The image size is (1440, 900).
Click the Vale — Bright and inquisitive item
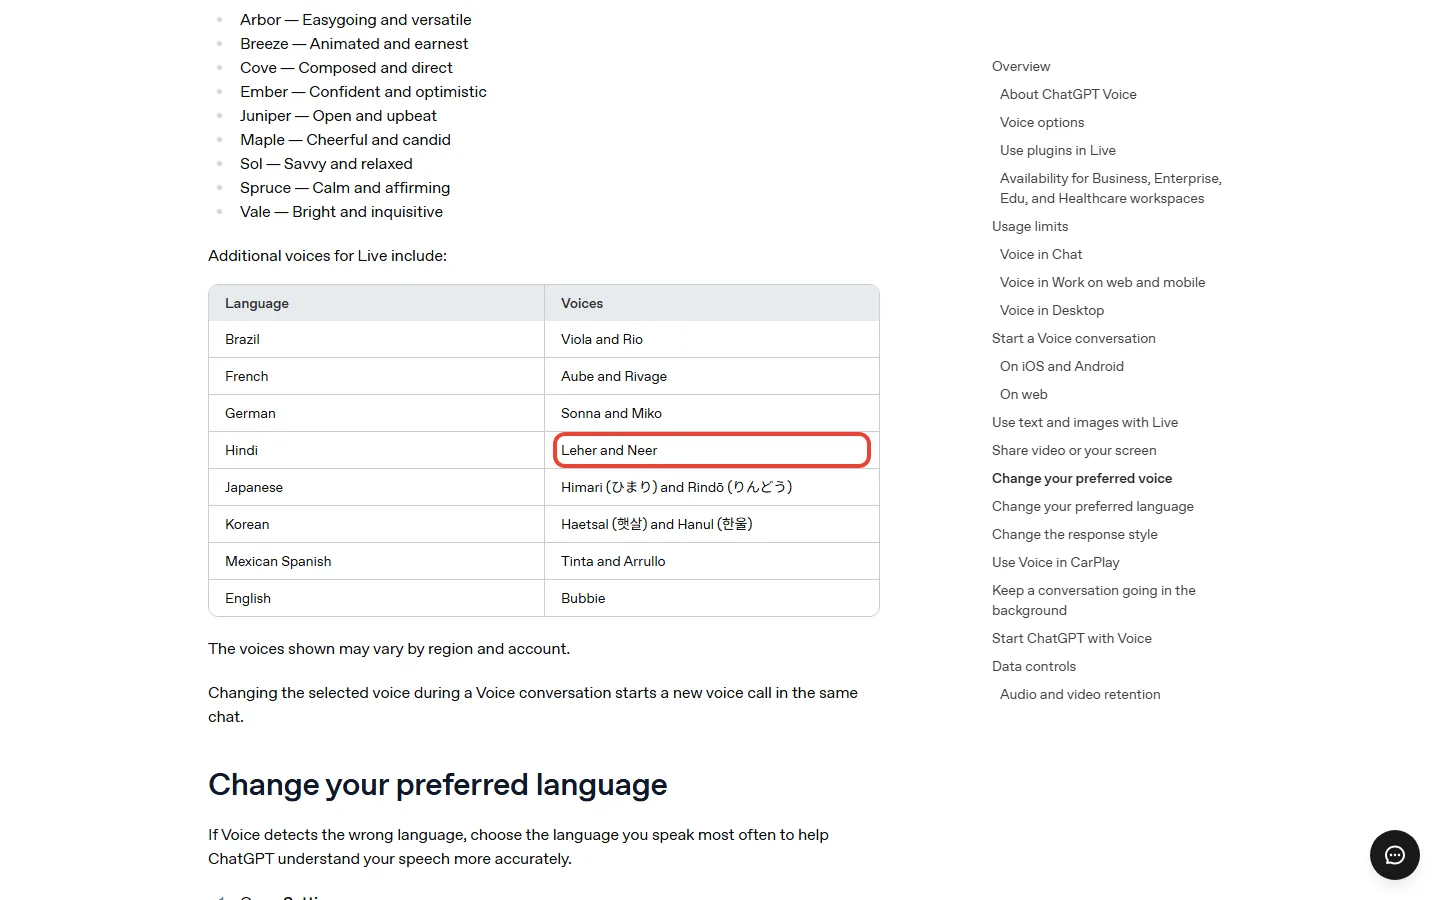341,211
